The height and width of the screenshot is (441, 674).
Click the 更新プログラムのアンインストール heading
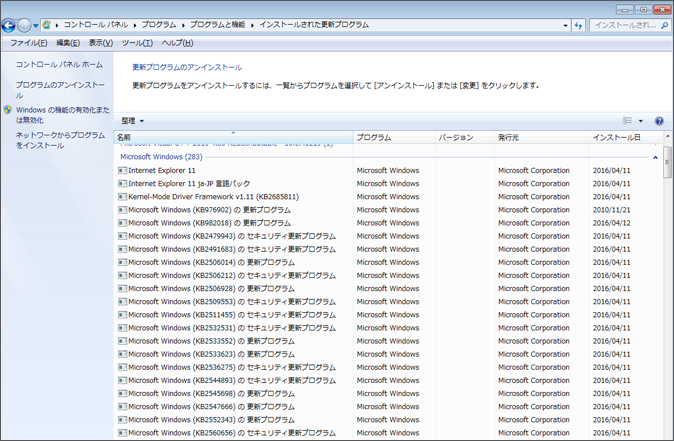(x=187, y=67)
